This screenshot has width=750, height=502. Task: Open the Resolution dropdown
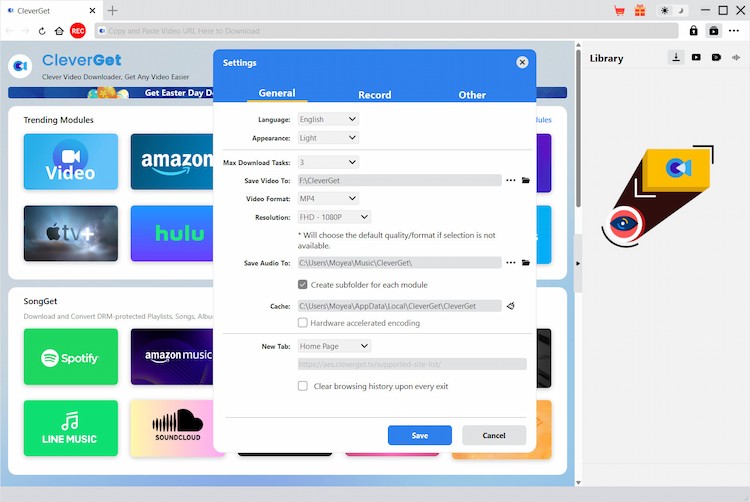pyautogui.click(x=334, y=217)
